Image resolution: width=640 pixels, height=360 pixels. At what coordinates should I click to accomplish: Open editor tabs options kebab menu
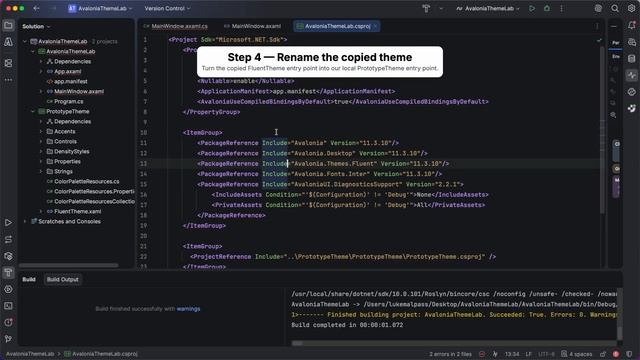tap(597, 26)
